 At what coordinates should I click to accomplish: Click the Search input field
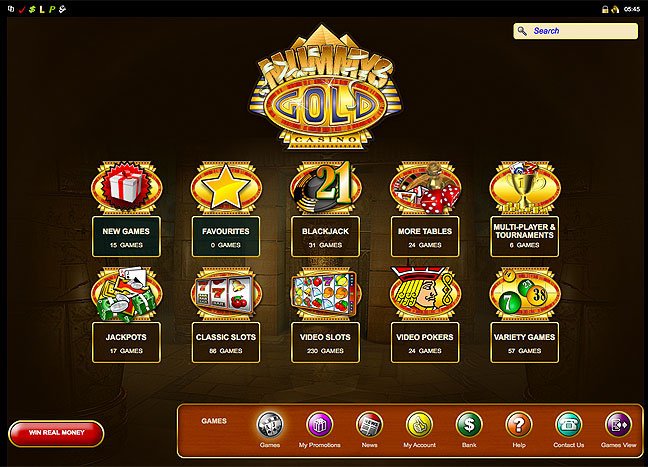[575, 31]
